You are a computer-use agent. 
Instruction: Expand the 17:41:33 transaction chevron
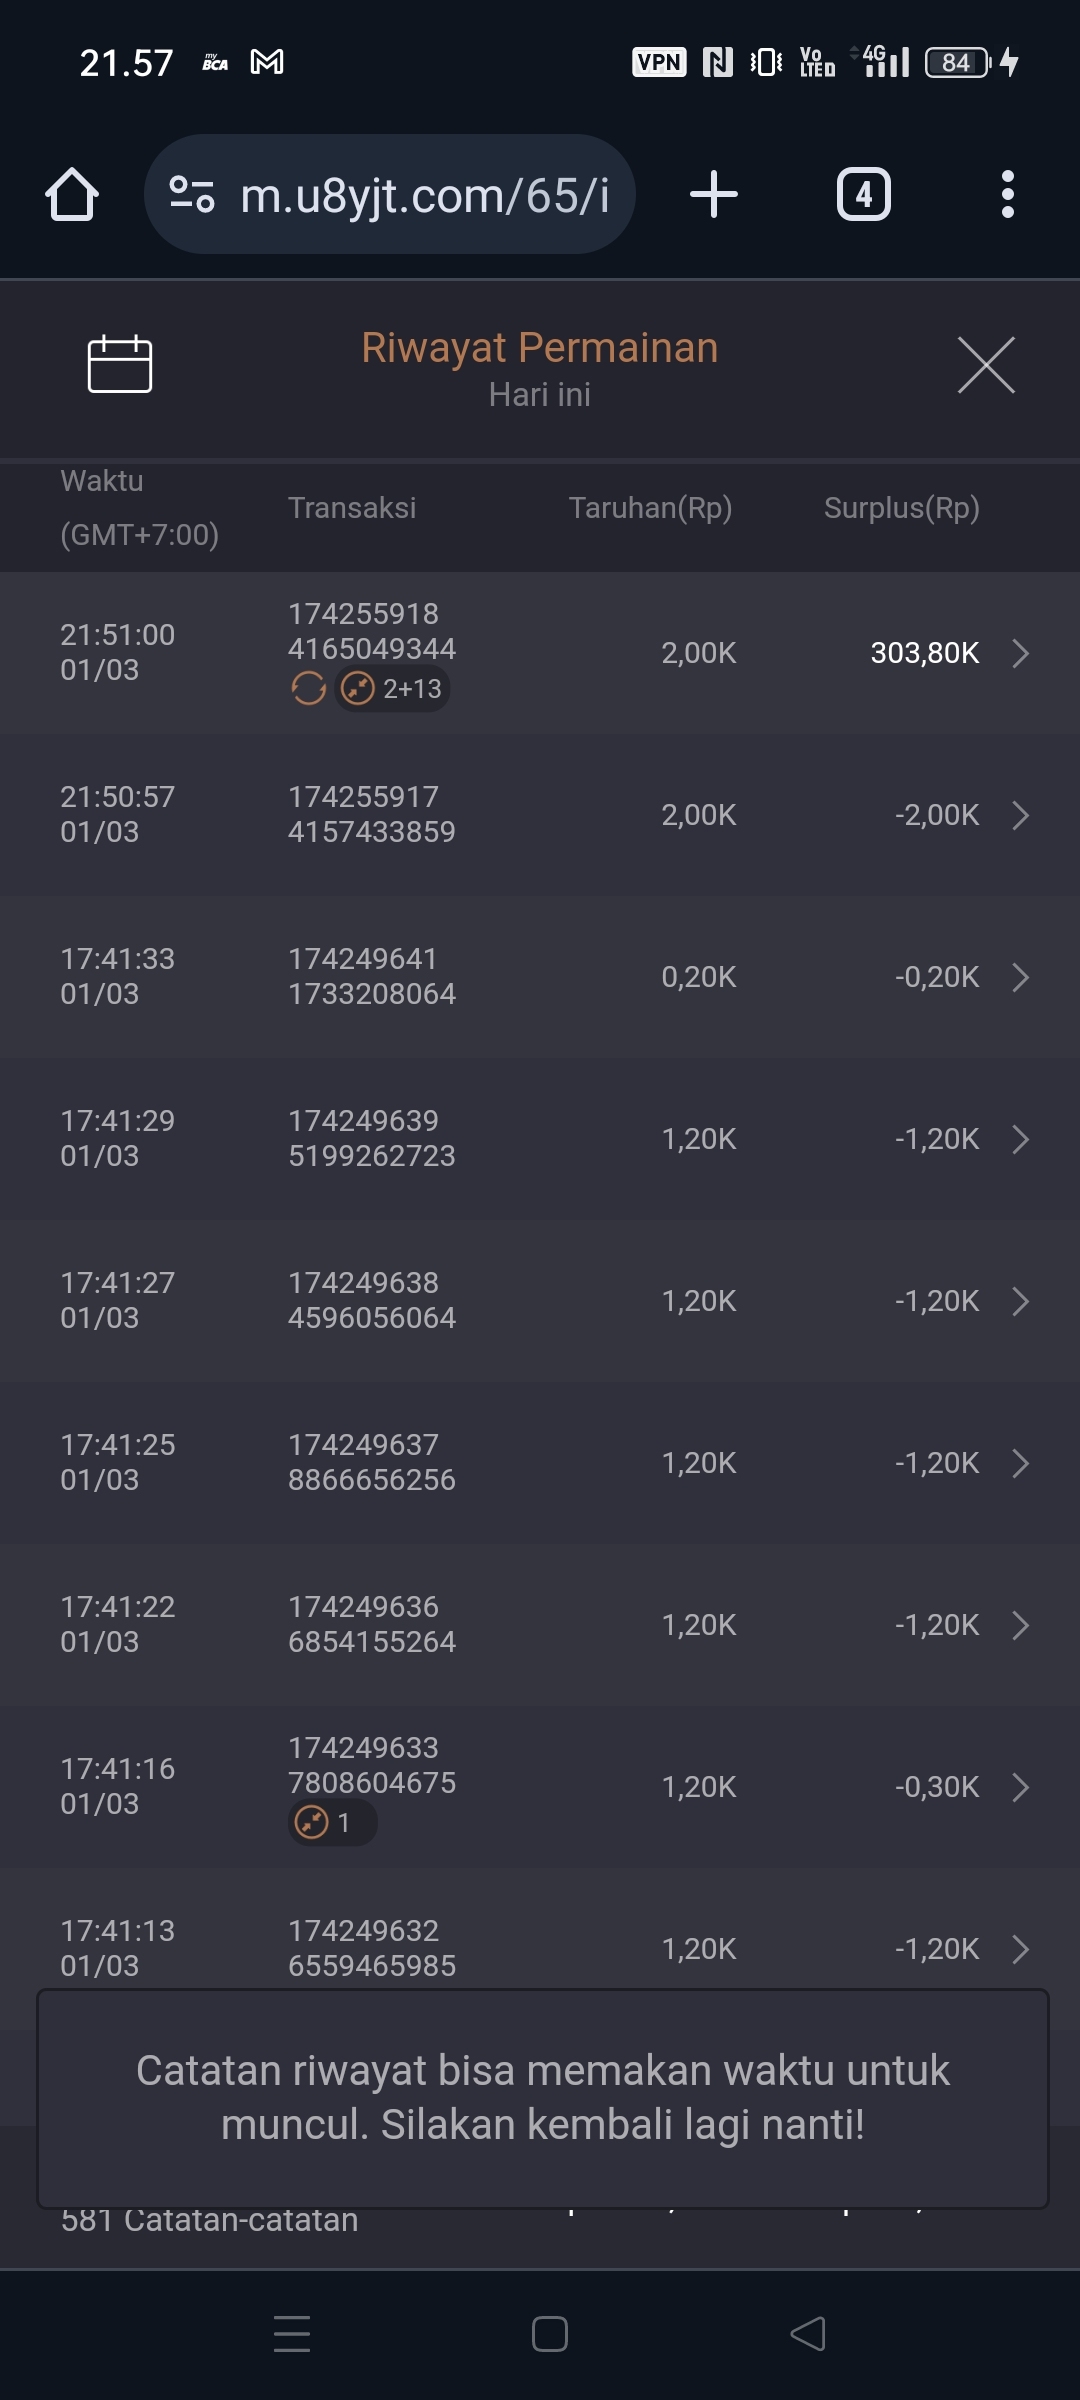tap(1020, 977)
